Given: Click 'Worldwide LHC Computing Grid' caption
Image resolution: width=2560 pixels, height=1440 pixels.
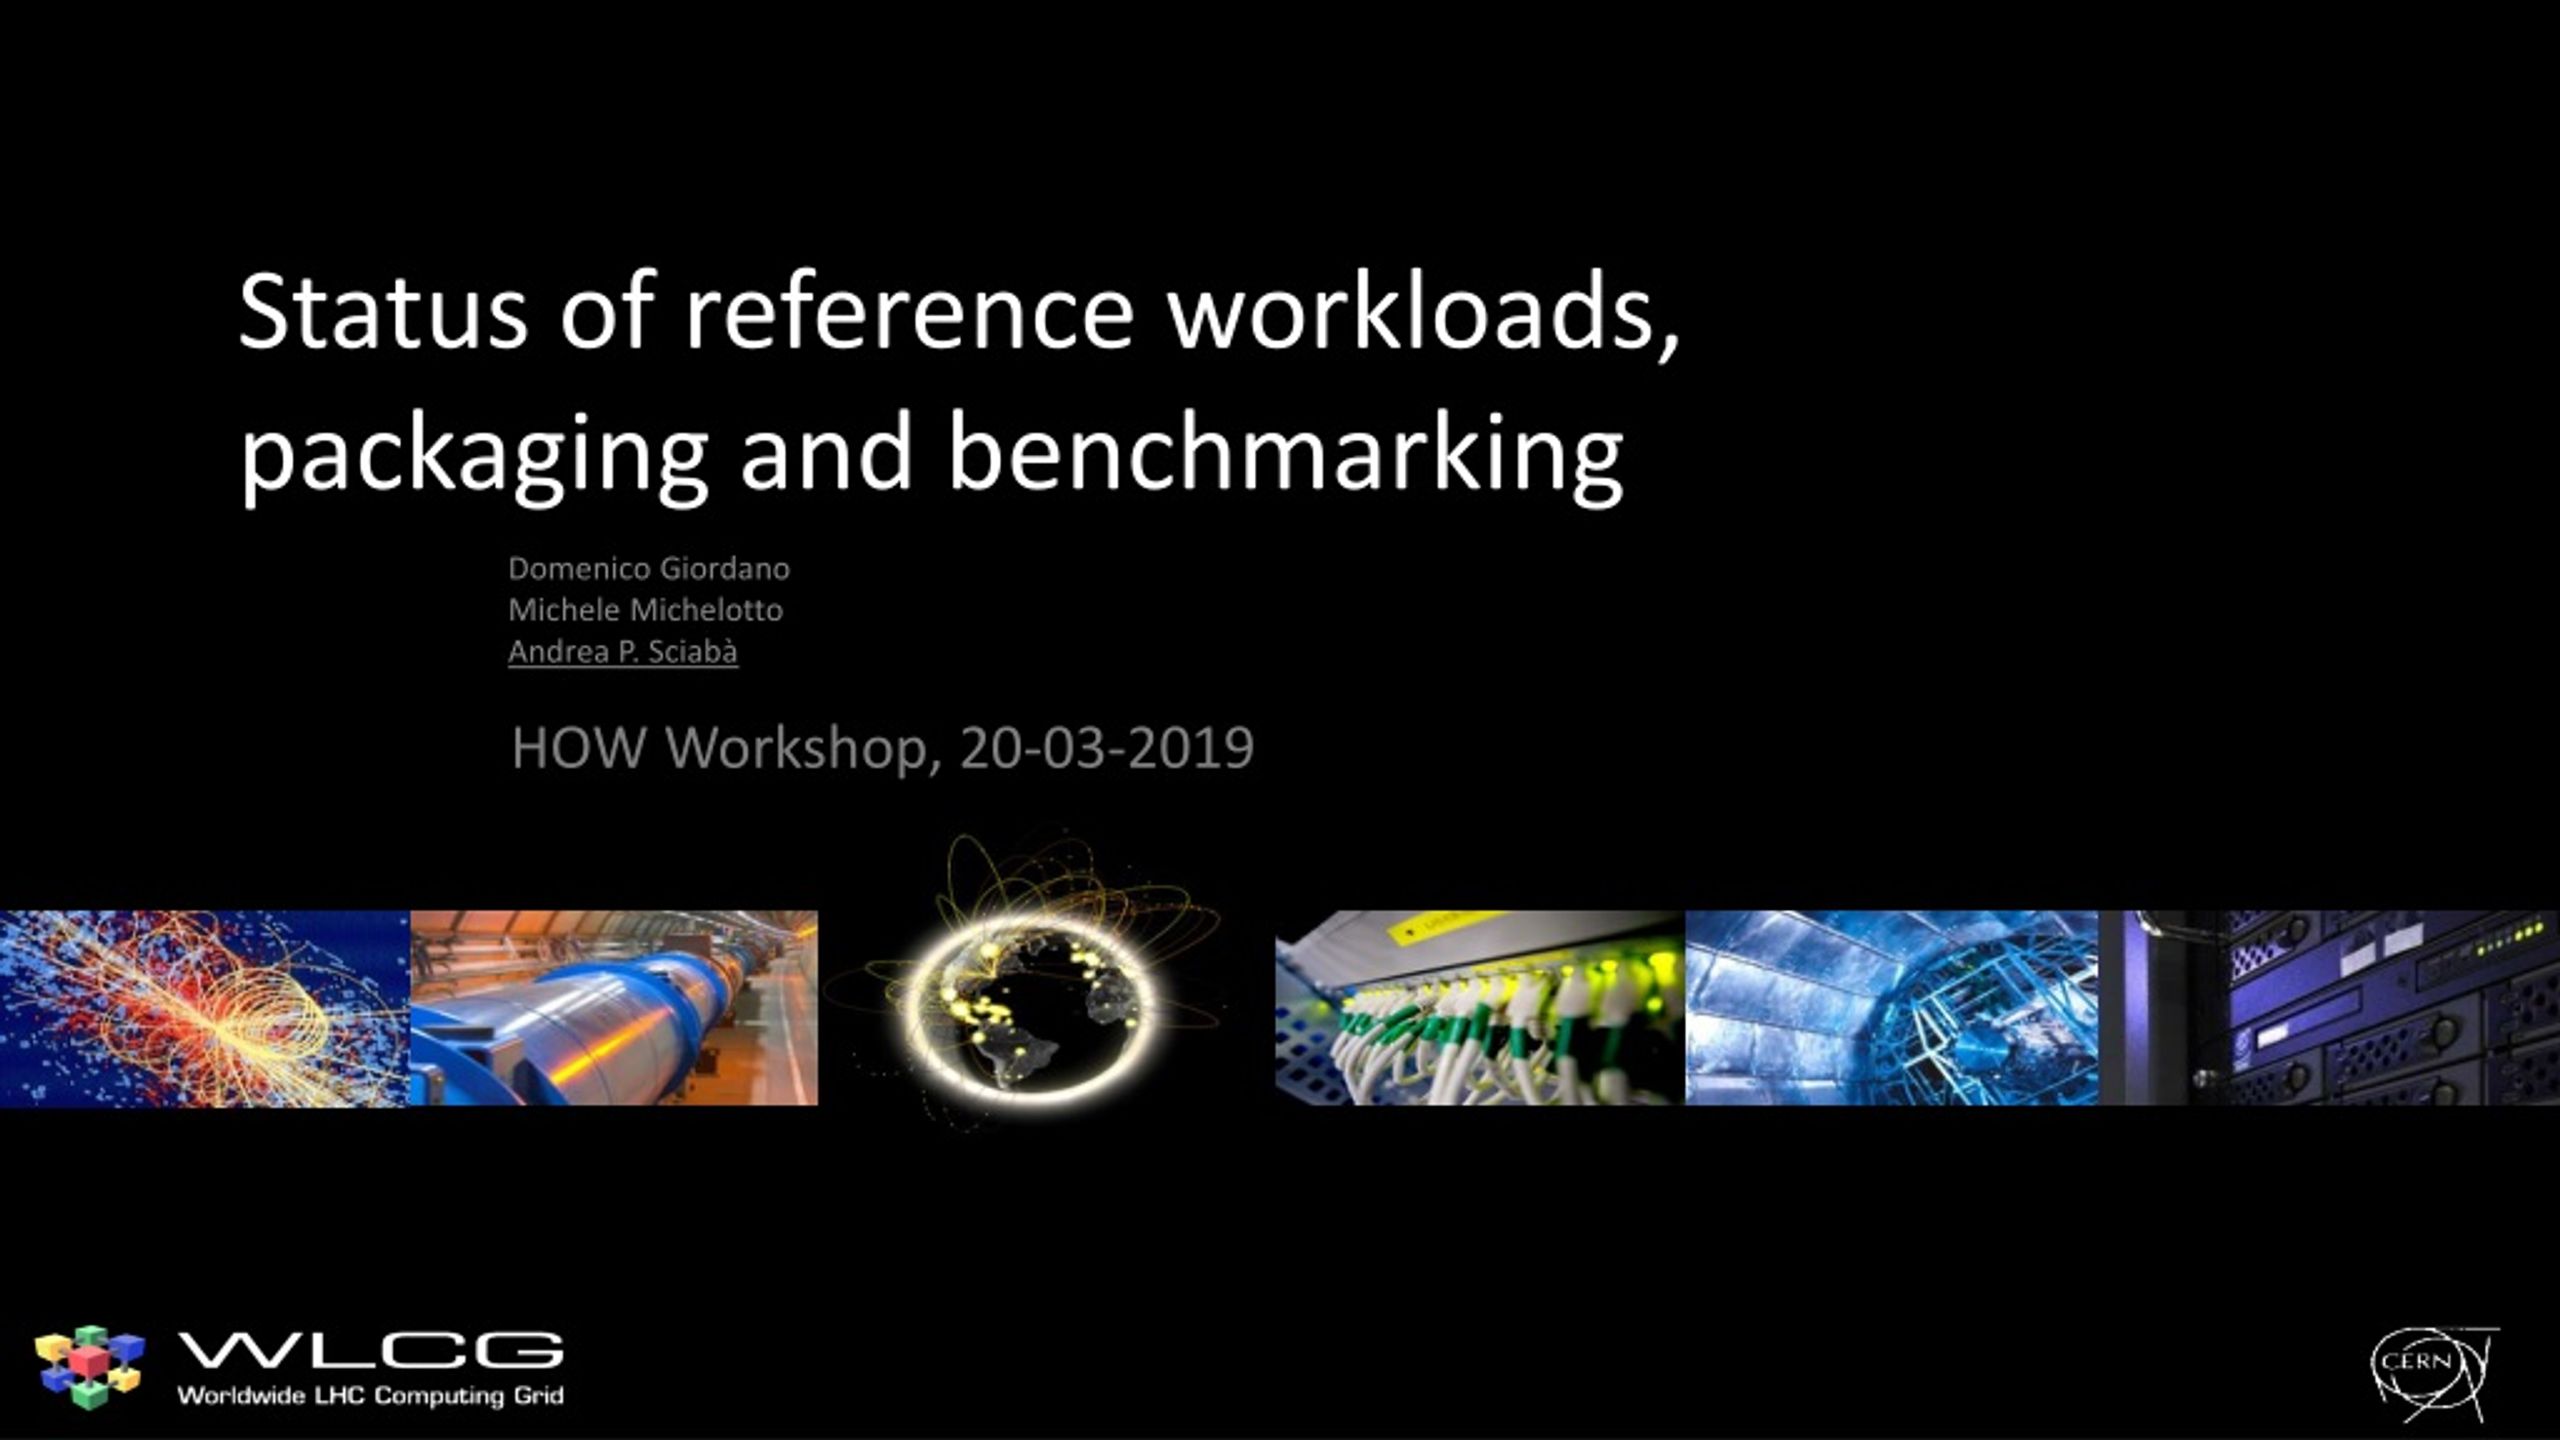Looking at the screenshot, I should pyautogui.click(x=370, y=1395).
